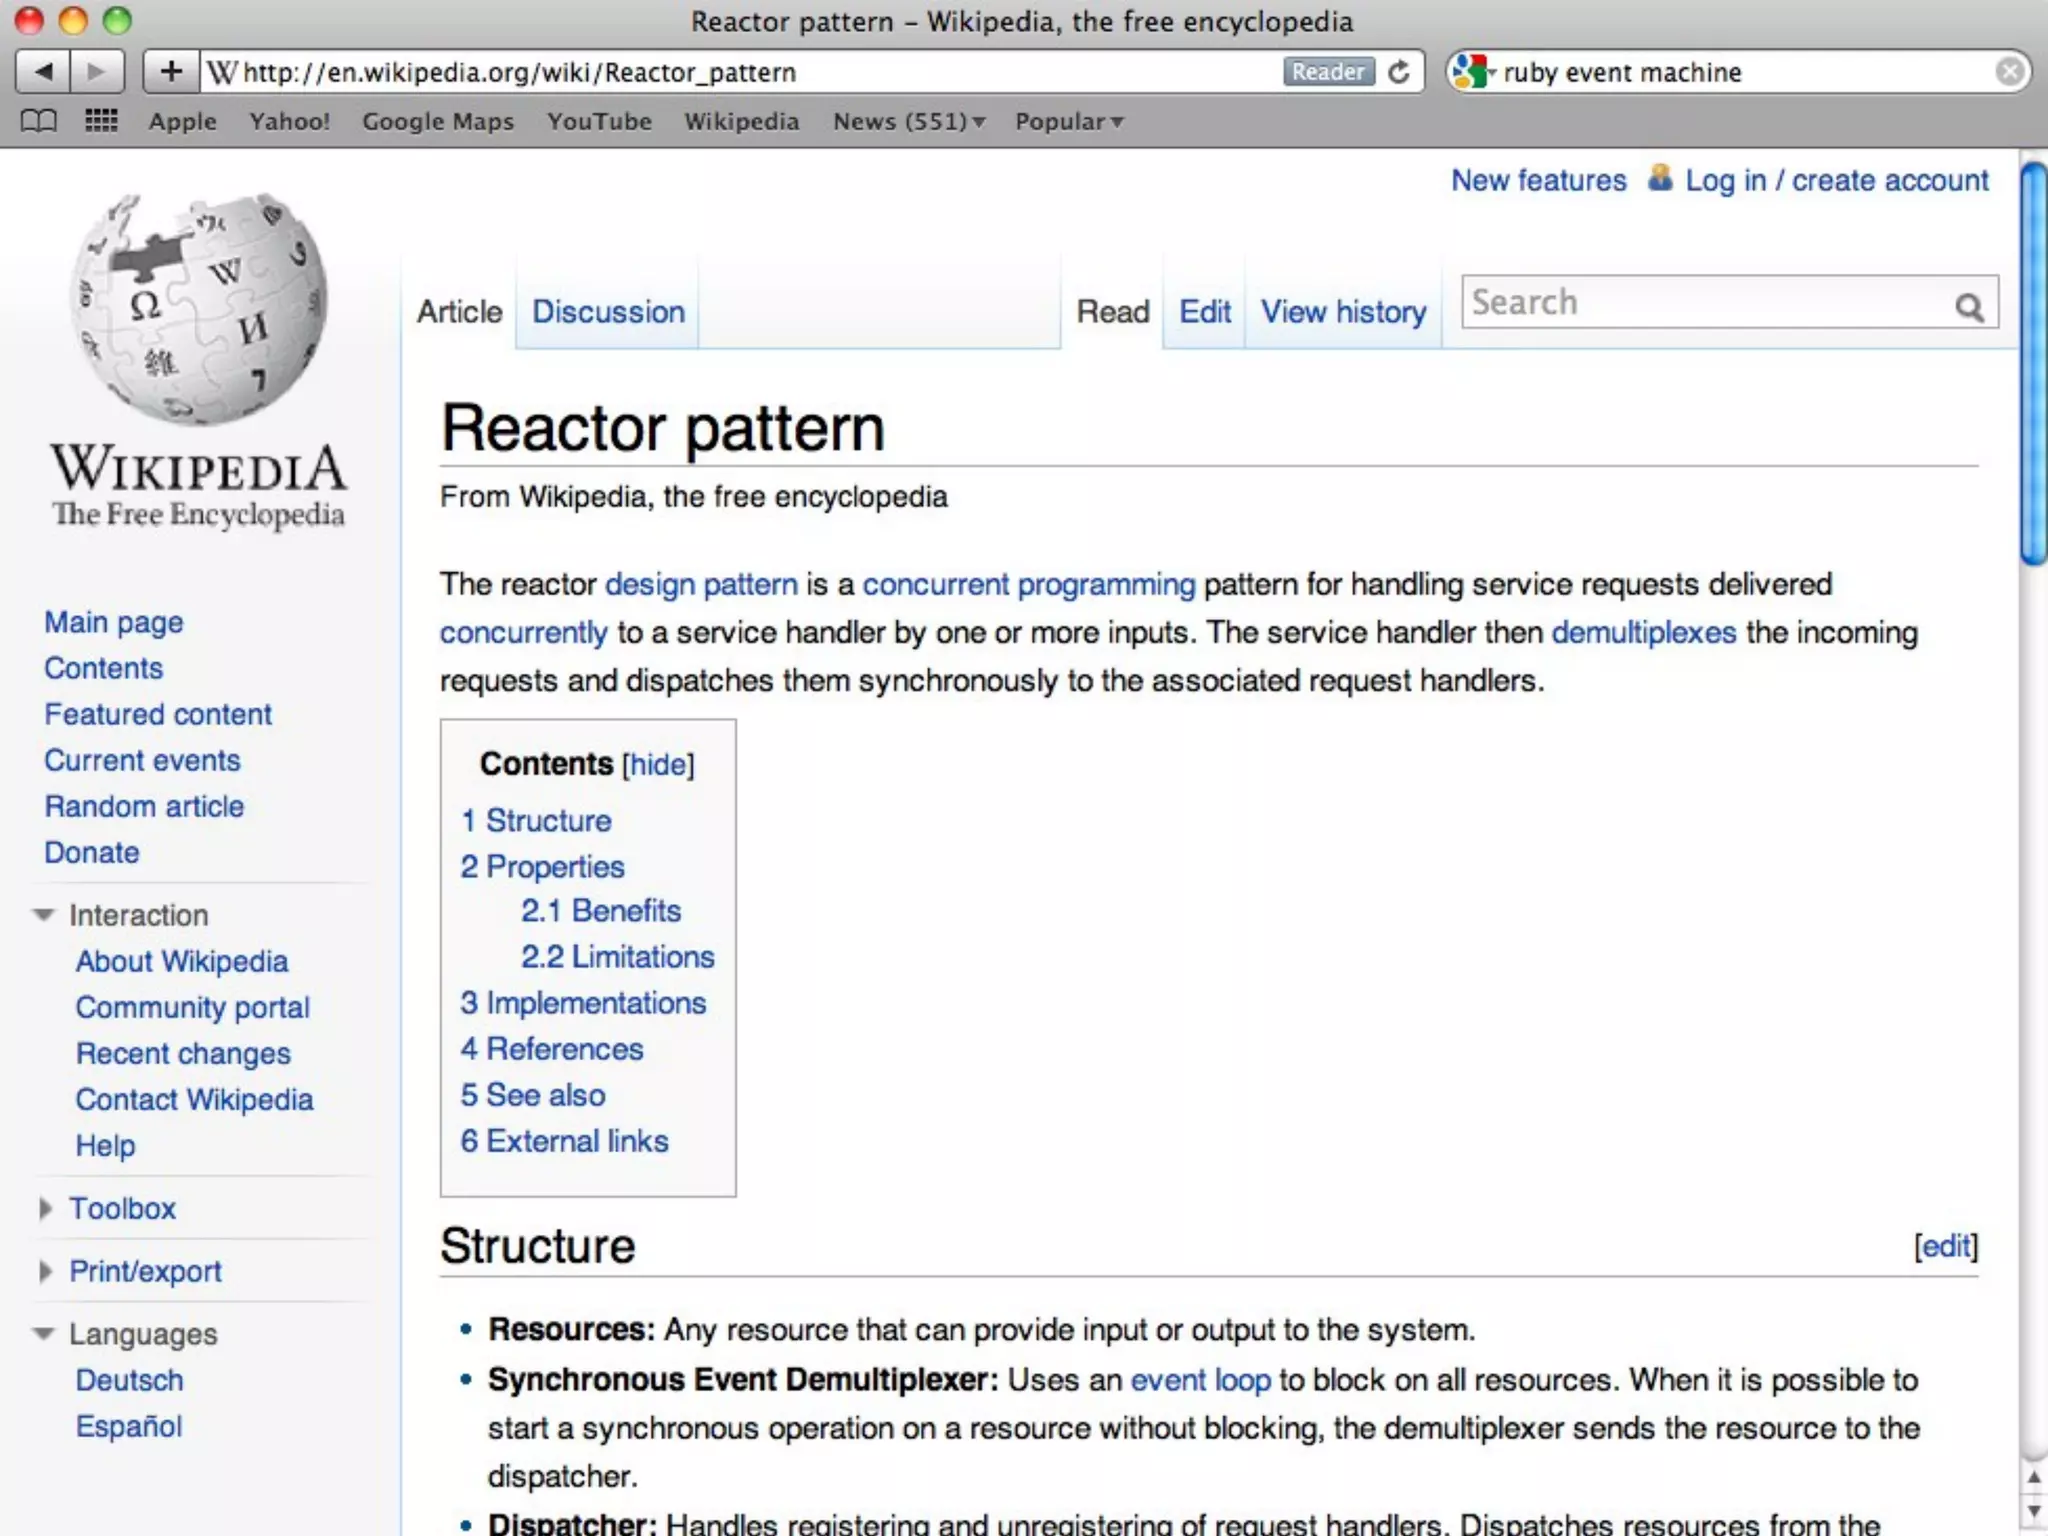Open the News (551) bookmarks dropdown
Image resolution: width=2048 pixels, height=1536 pixels.
[908, 122]
